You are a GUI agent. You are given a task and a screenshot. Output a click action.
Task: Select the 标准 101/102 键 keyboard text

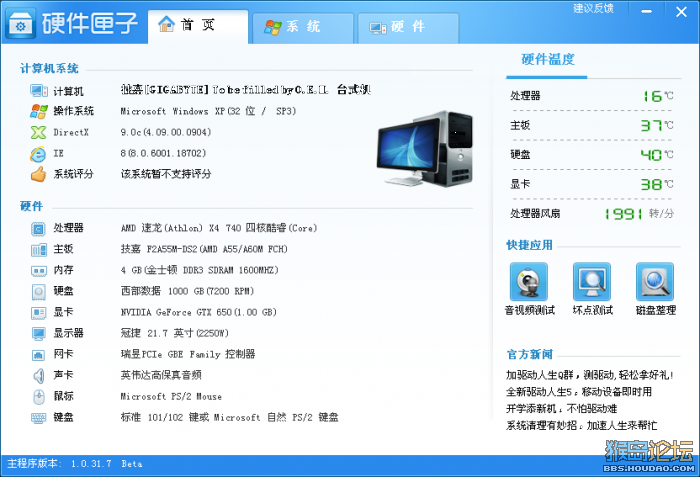229,418
